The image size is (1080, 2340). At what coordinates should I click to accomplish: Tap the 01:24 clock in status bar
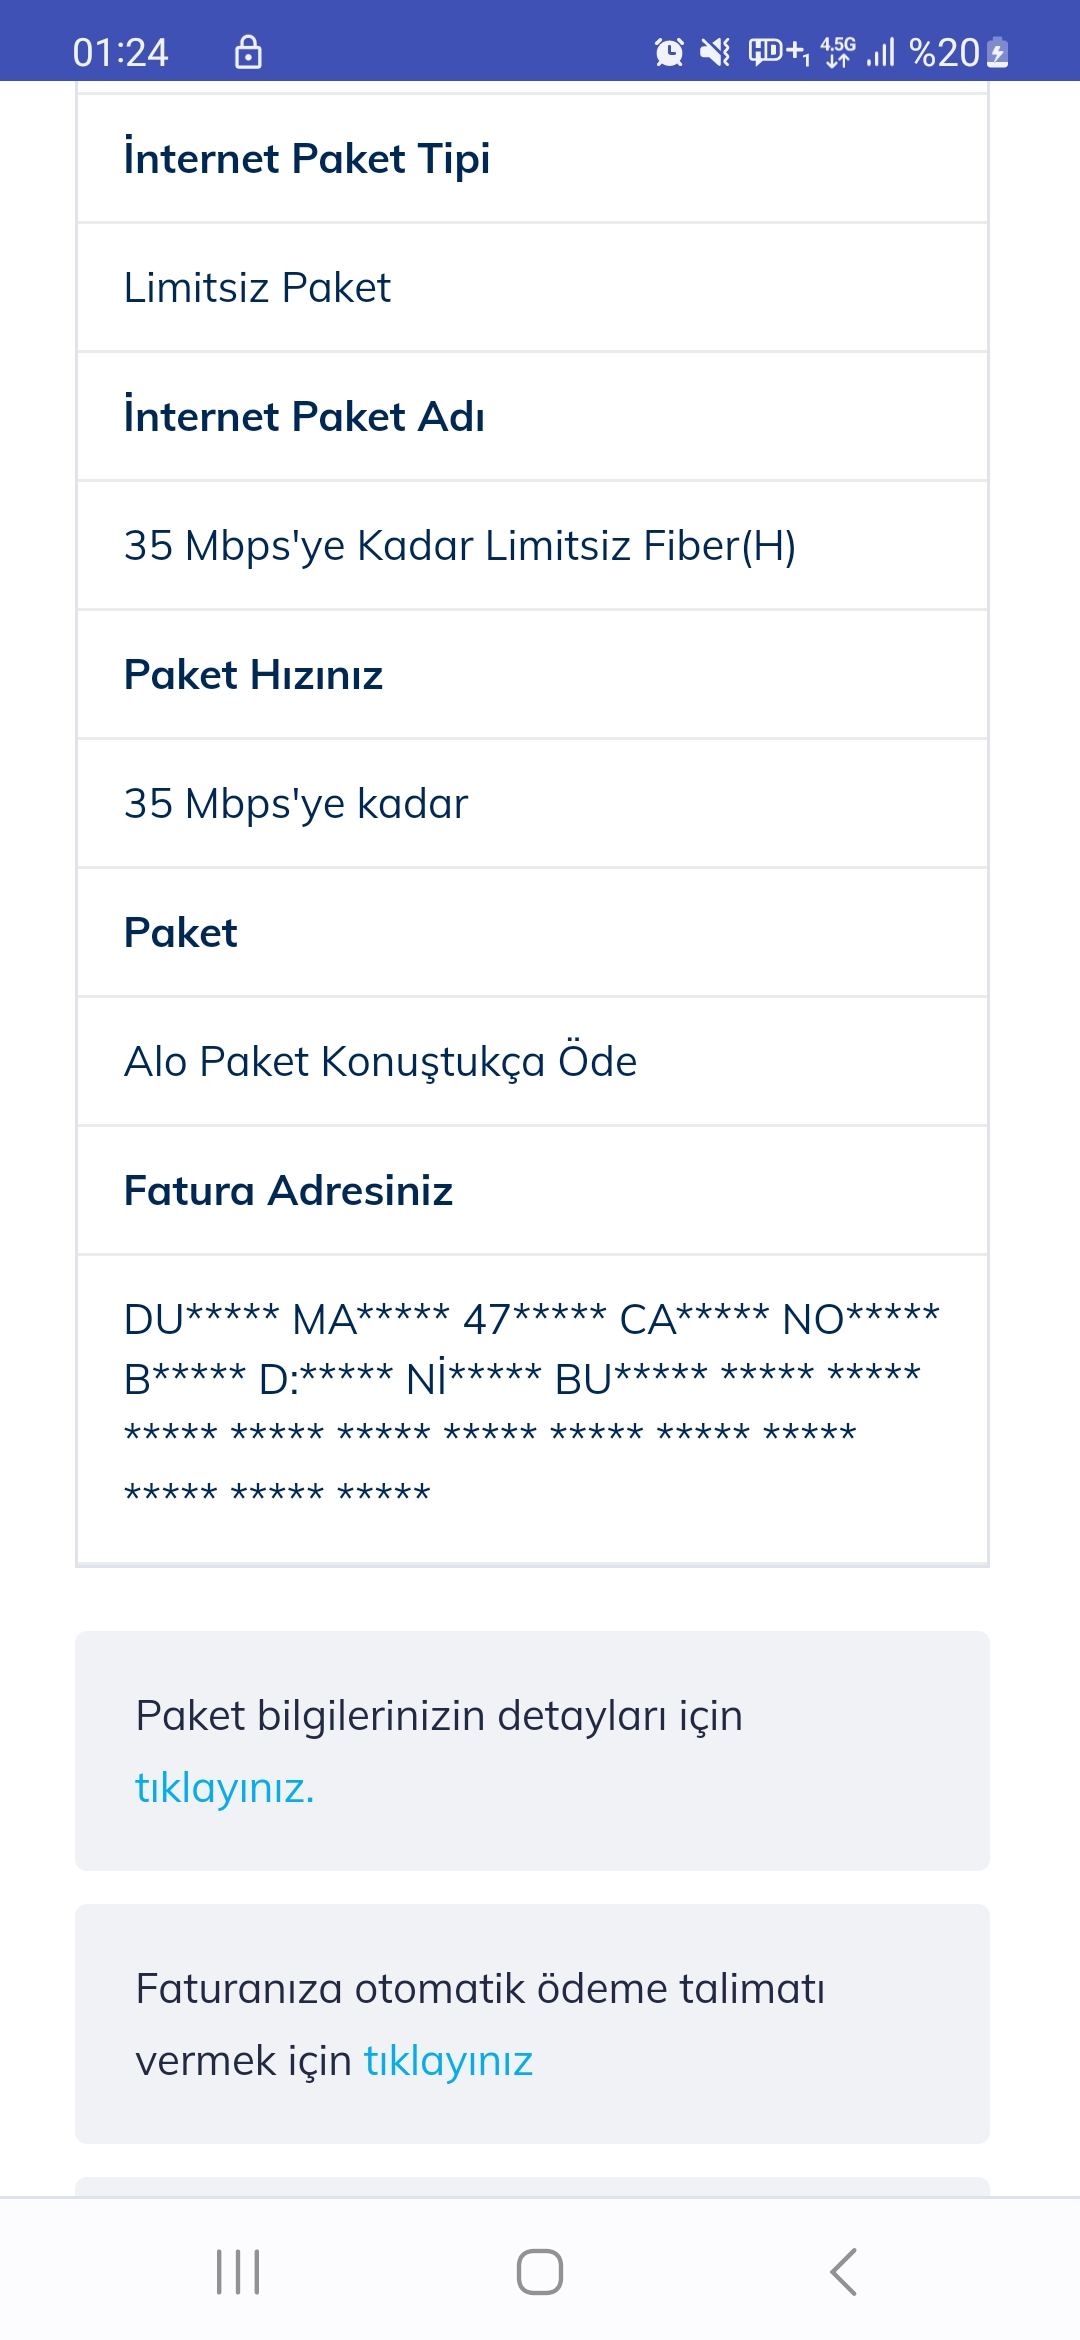point(121,52)
